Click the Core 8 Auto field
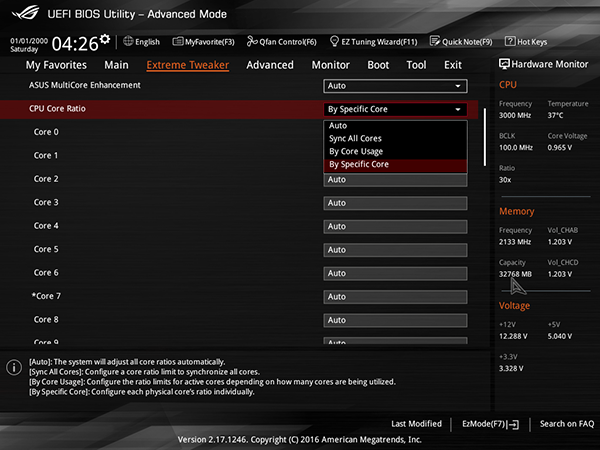Image resolution: width=600 pixels, height=450 pixels. pyautogui.click(x=395, y=320)
